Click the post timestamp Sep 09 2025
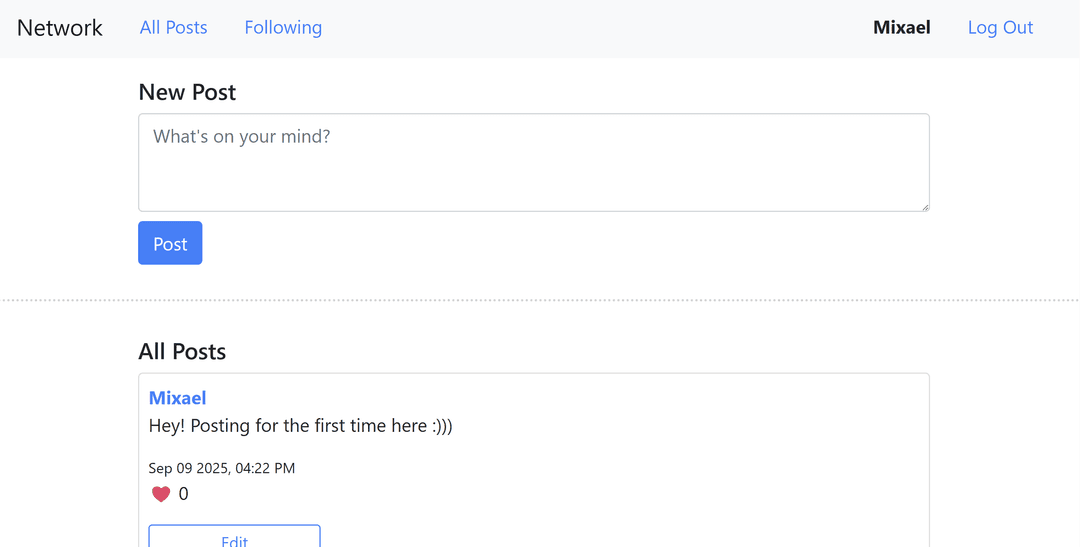 click(x=222, y=468)
